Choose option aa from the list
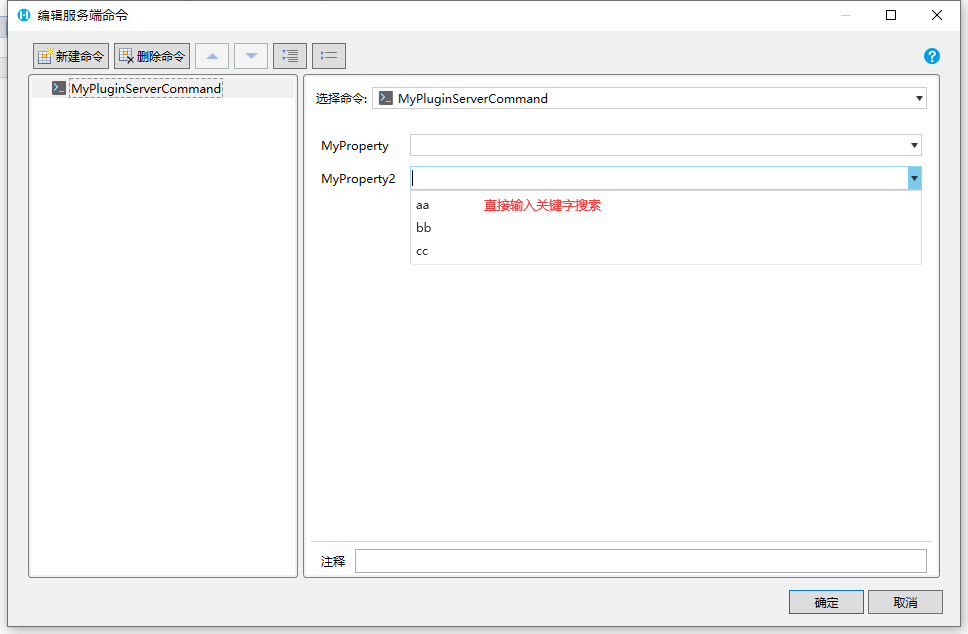 [x=666, y=205]
